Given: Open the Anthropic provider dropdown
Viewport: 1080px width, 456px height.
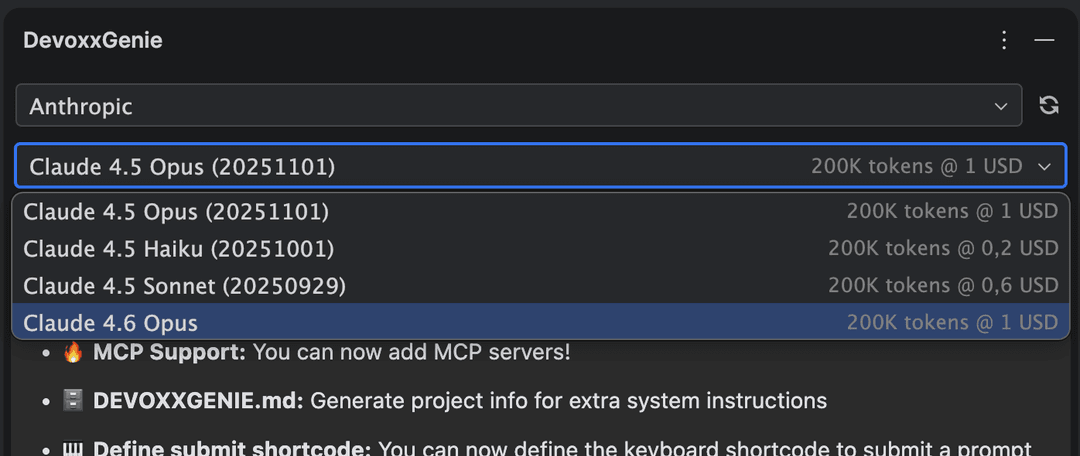Looking at the screenshot, I should (x=519, y=105).
